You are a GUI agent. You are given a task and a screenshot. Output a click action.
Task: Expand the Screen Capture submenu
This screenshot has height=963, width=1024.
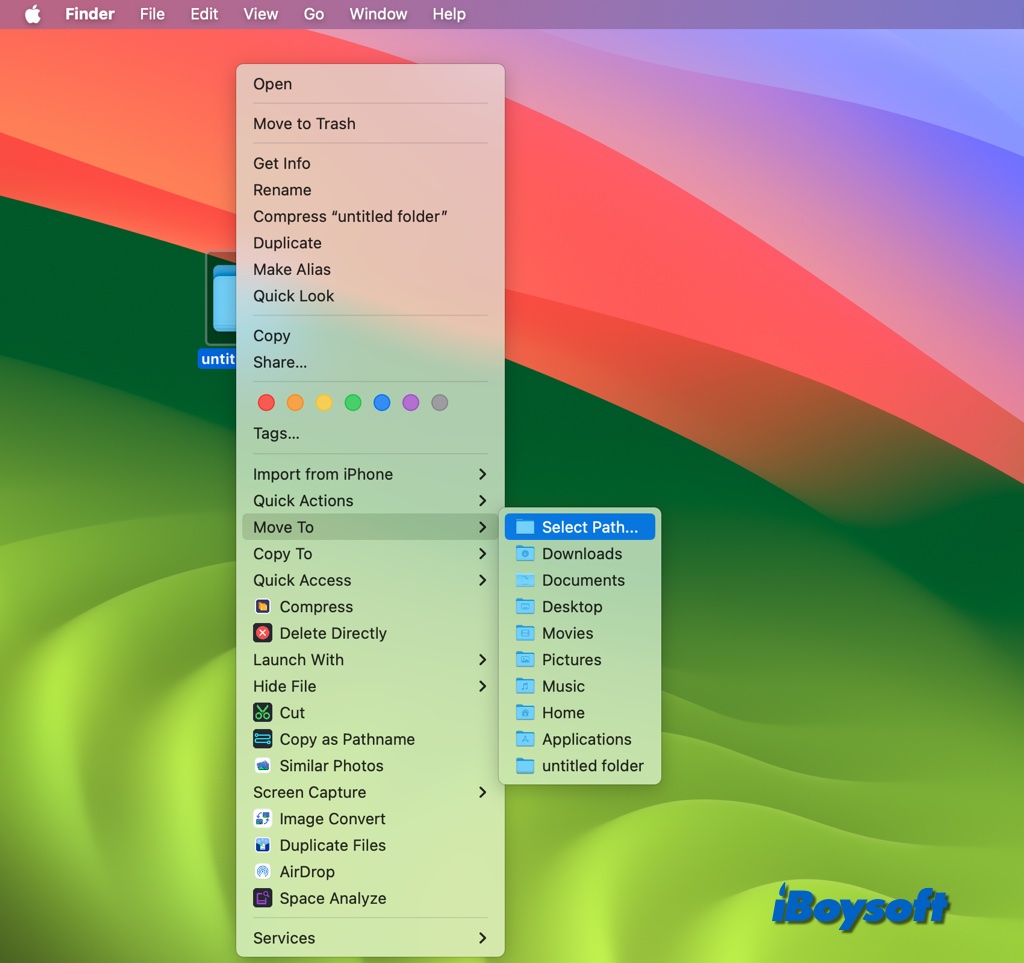[368, 792]
